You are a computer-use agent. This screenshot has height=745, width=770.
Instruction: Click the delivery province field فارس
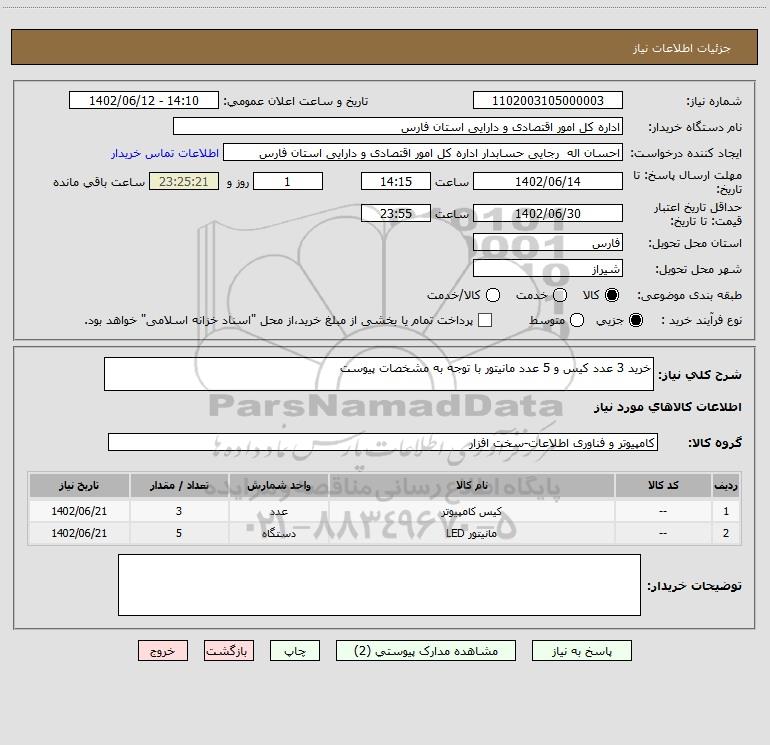pos(548,242)
